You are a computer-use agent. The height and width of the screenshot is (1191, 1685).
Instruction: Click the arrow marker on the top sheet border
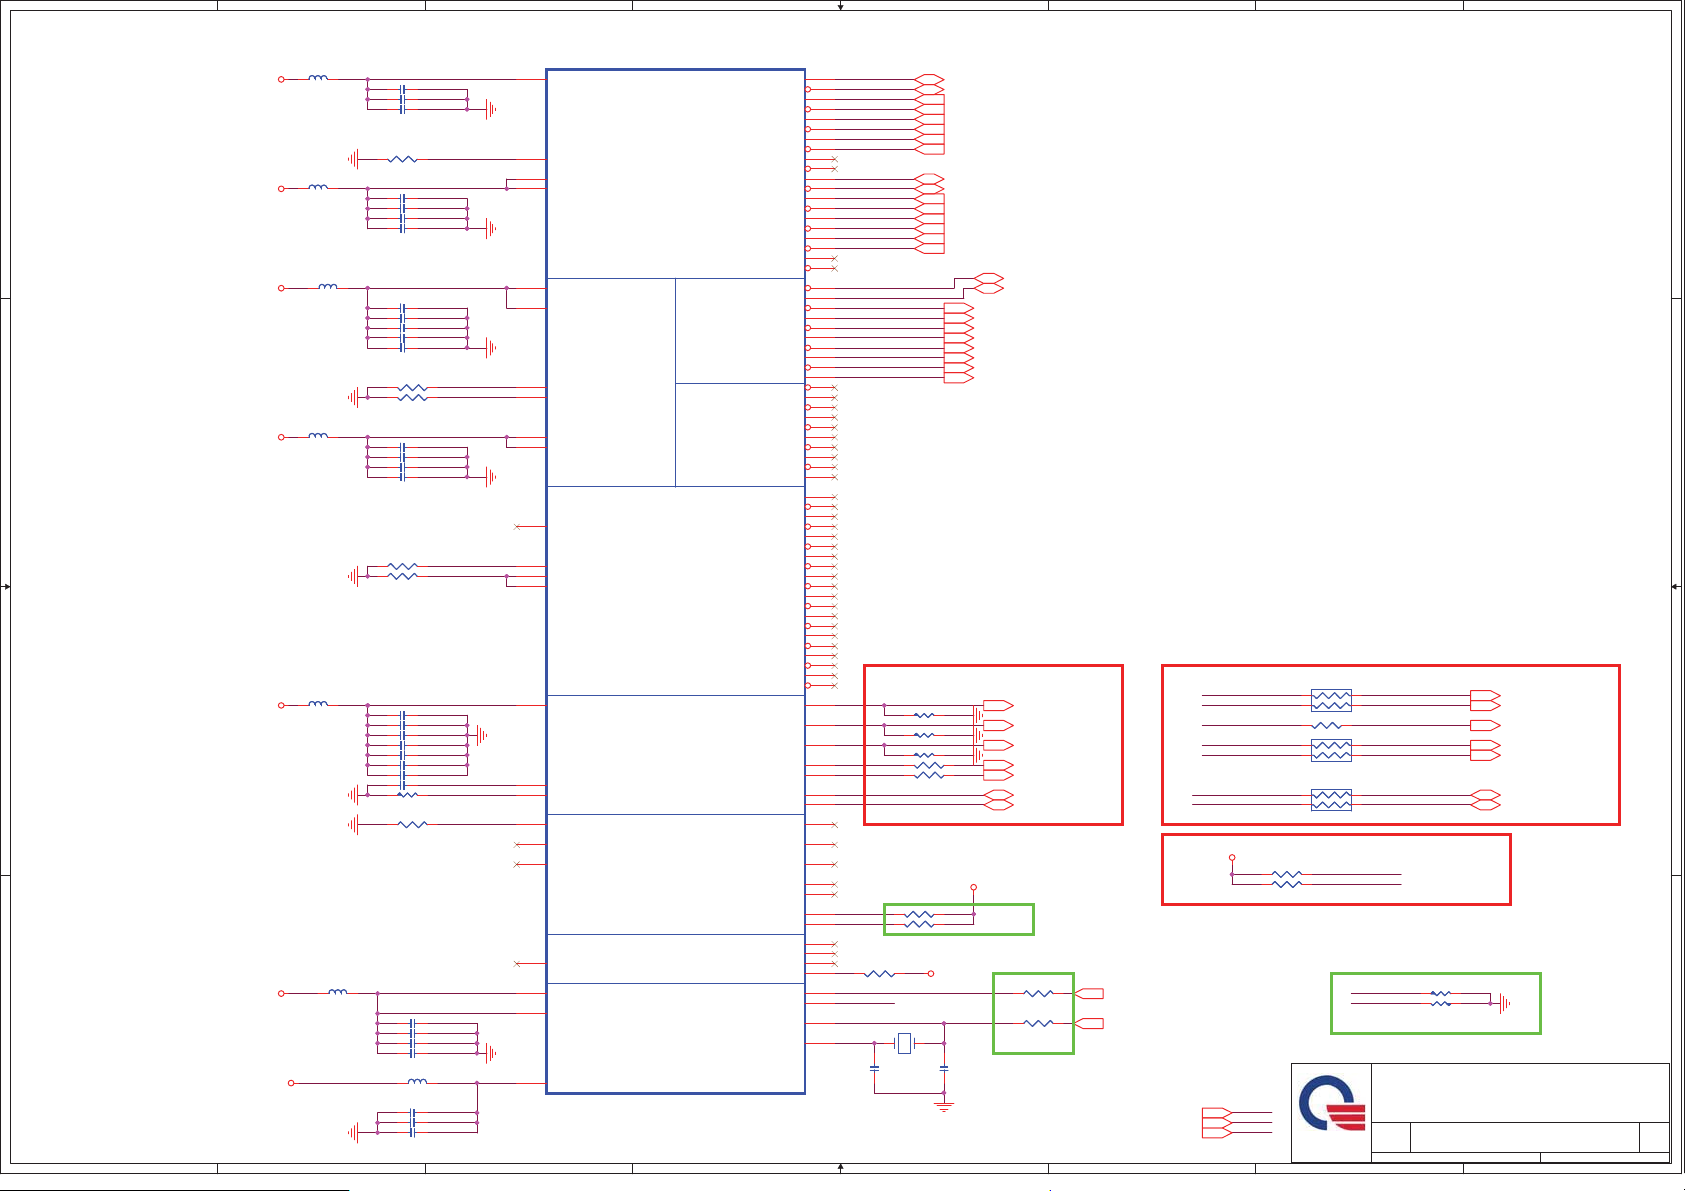[840, 6]
